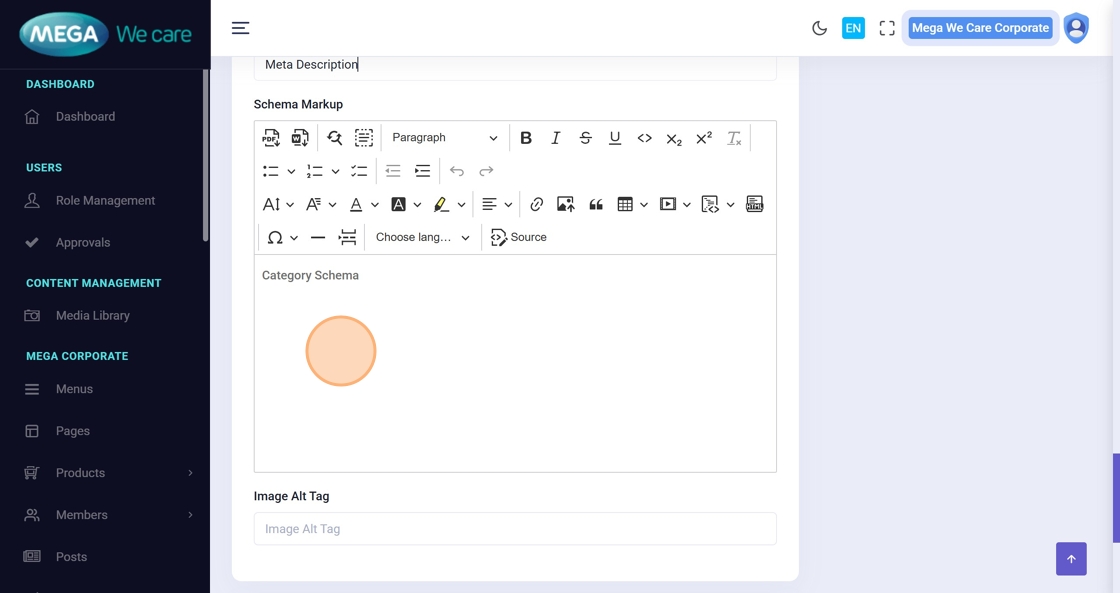The width and height of the screenshot is (1120, 593).
Task: Open Media Library from sidebar
Action: tap(92, 315)
